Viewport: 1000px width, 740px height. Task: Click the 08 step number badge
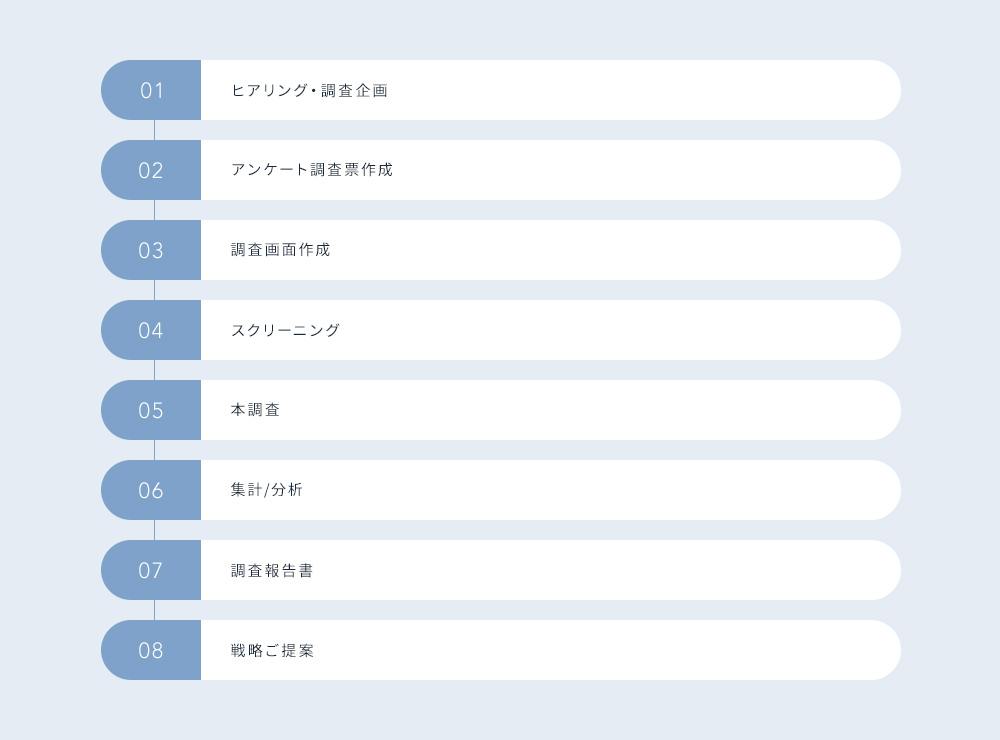pyautogui.click(x=151, y=650)
